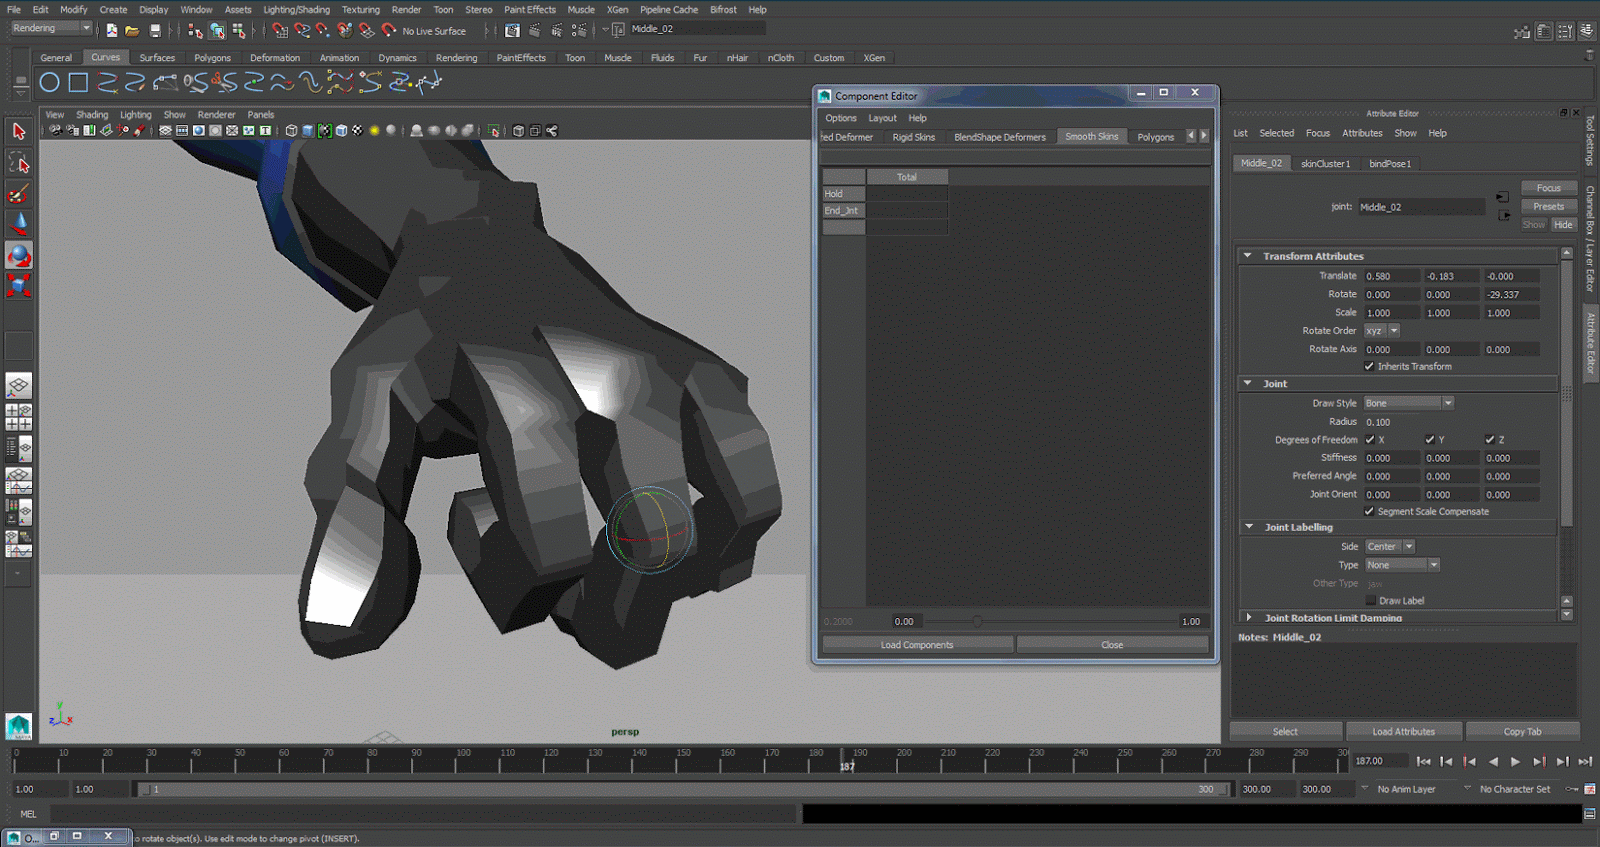Viewport: 1600px width, 847px height.
Task: Click the Load Attributes button
Action: pyautogui.click(x=1403, y=731)
